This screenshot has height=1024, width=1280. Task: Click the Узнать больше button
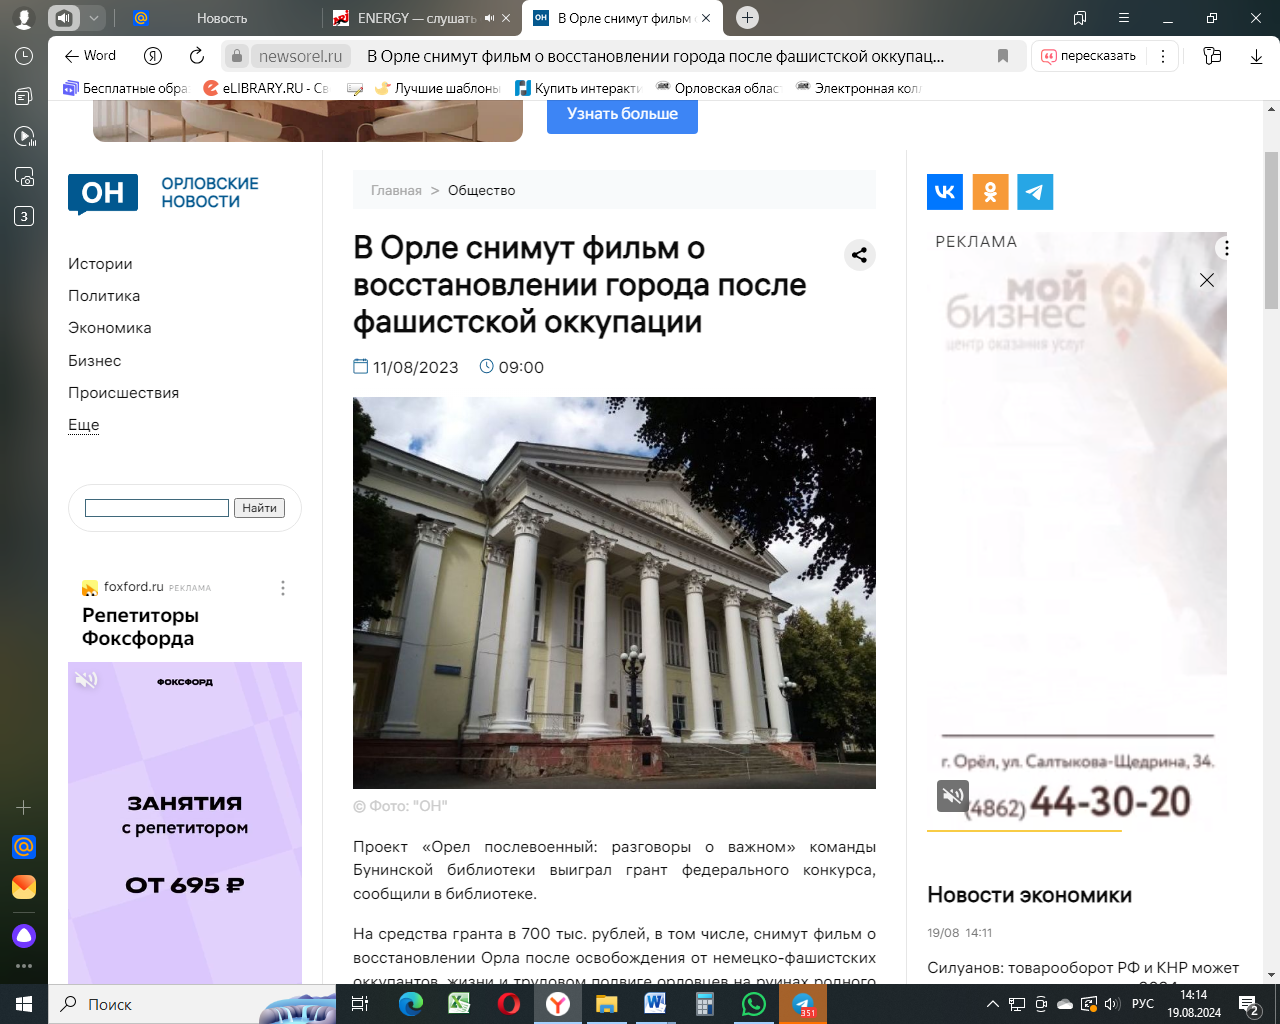click(622, 114)
